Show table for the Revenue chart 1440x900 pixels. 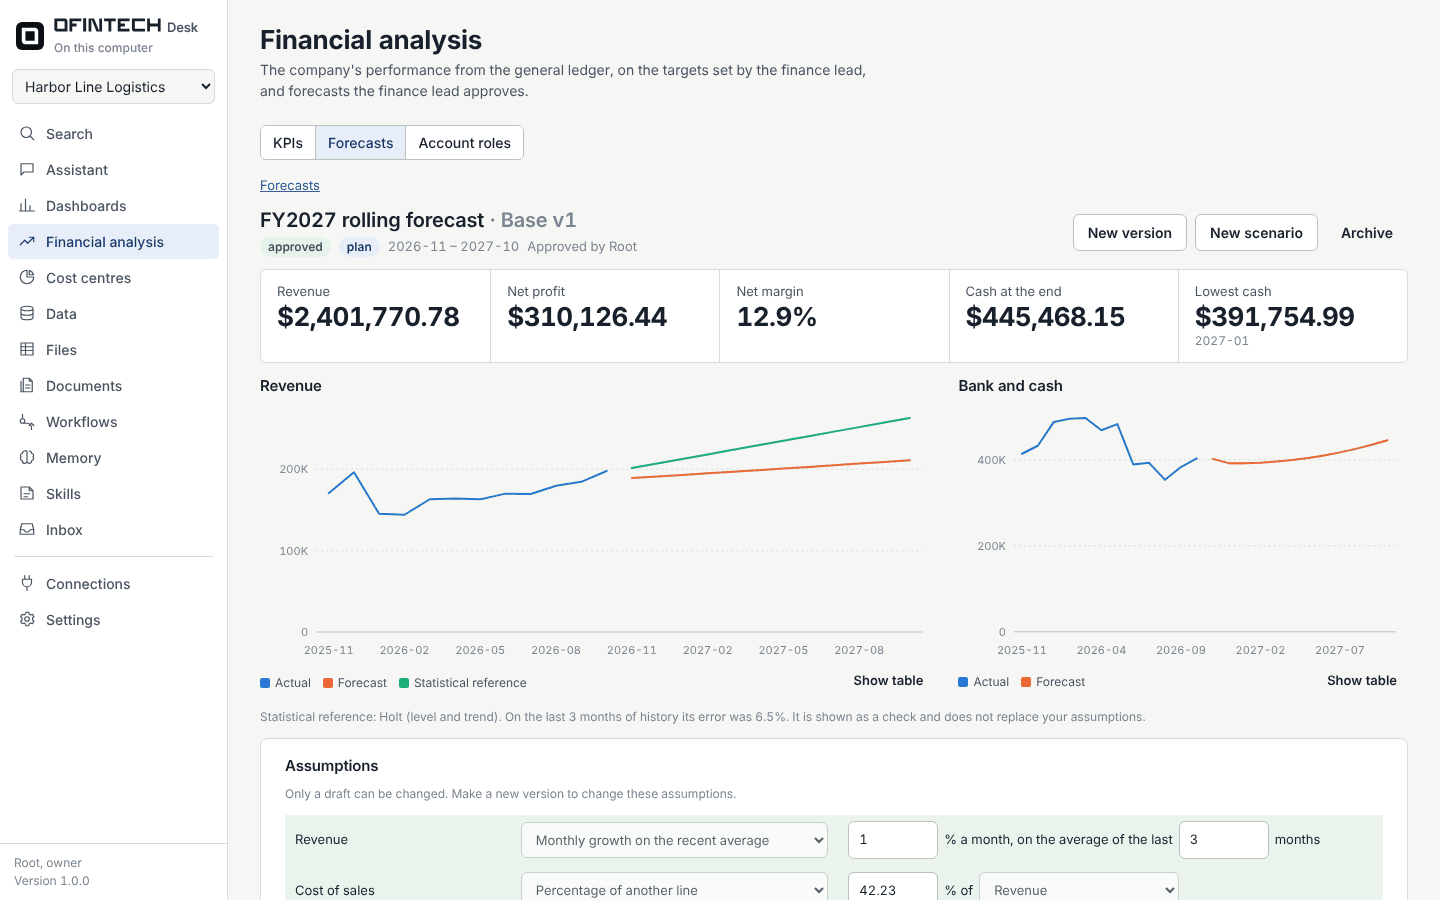(888, 681)
